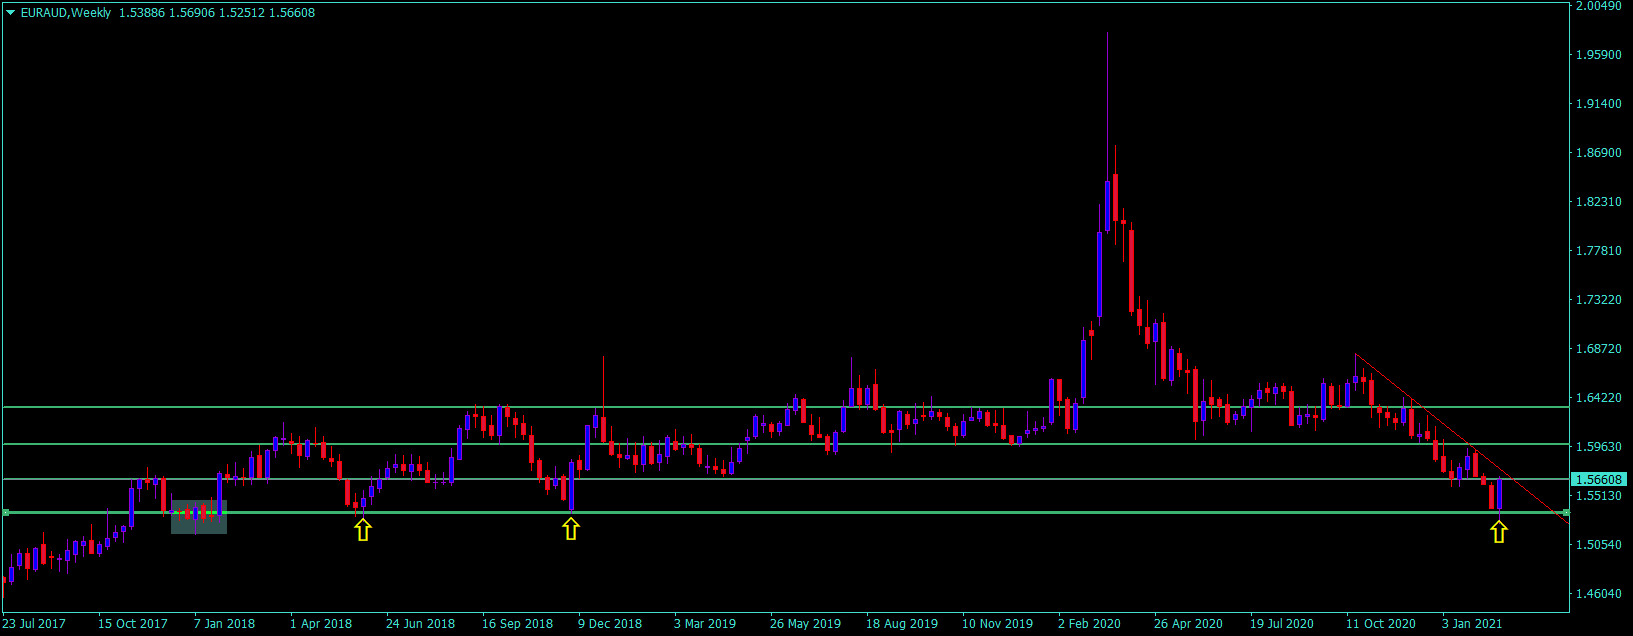Click the 26 May 2019 date label
1633x636 pixels.
tap(805, 624)
